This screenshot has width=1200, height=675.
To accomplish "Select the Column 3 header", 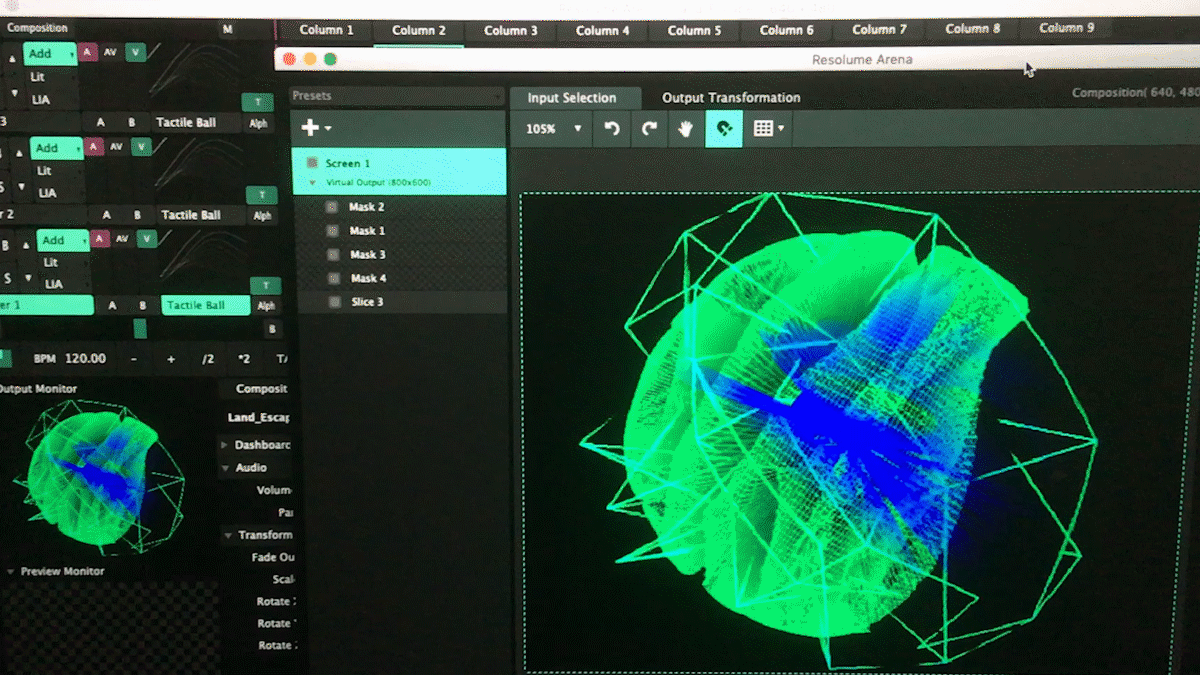I will click(511, 31).
